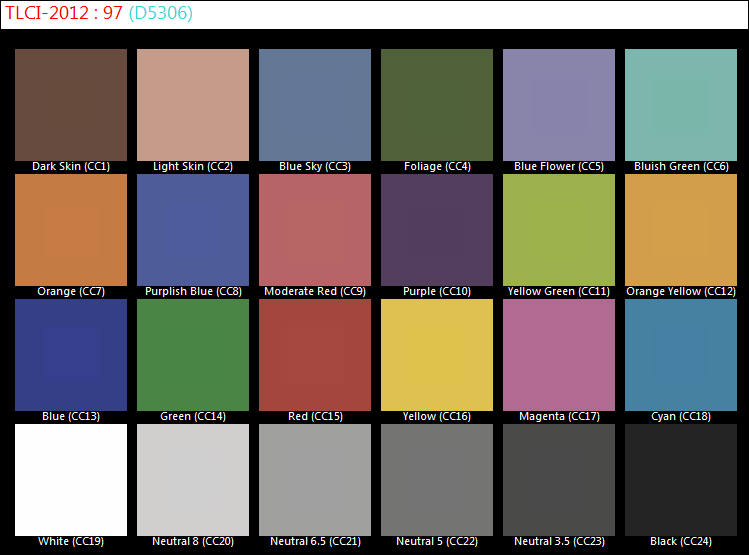
Task: Click the Blue Sky (CC3) patch
Action: 315,104
